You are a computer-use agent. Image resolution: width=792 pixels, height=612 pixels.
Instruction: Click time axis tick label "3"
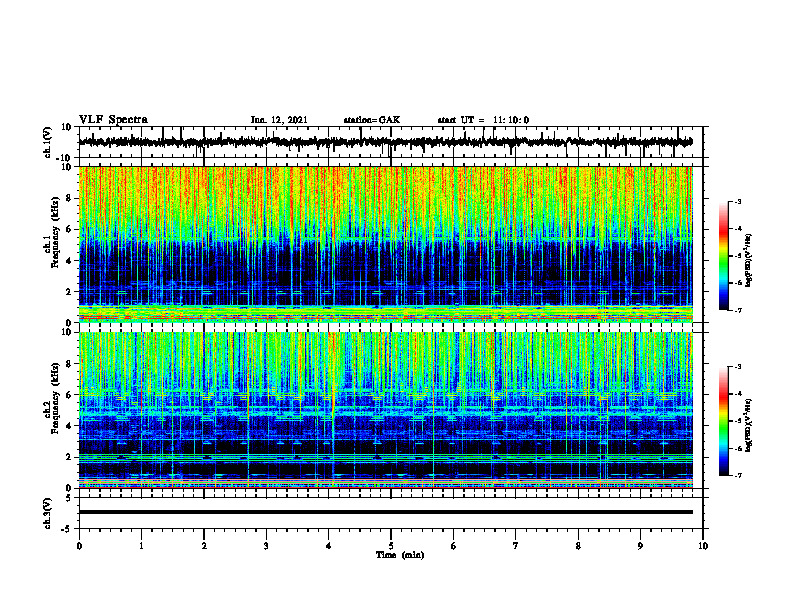click(266, 546)
